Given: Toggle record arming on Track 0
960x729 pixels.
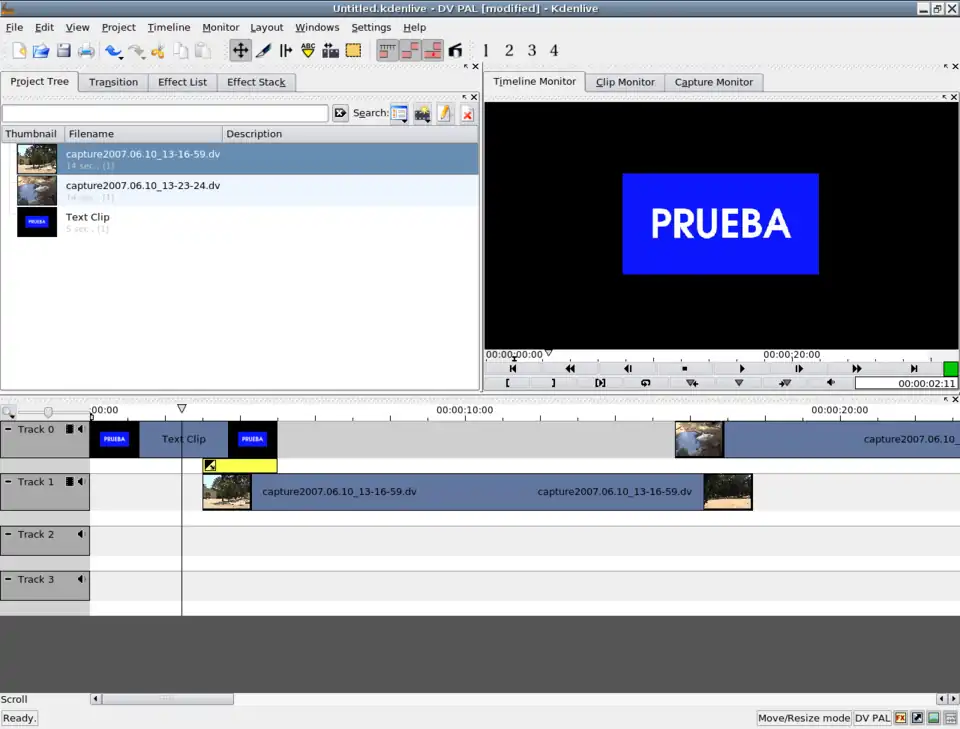Looking at the screenshot, I should (x=69, y=429).
